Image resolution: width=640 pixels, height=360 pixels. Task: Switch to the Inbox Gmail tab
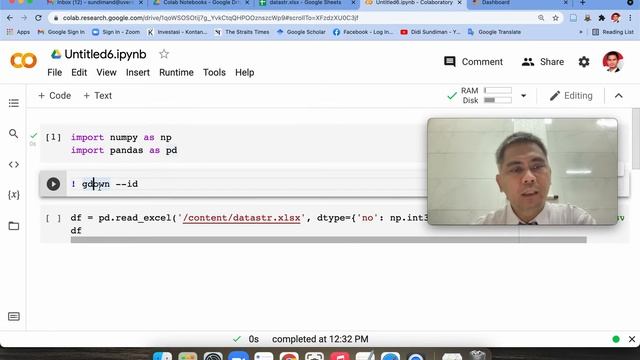[95, 3]
